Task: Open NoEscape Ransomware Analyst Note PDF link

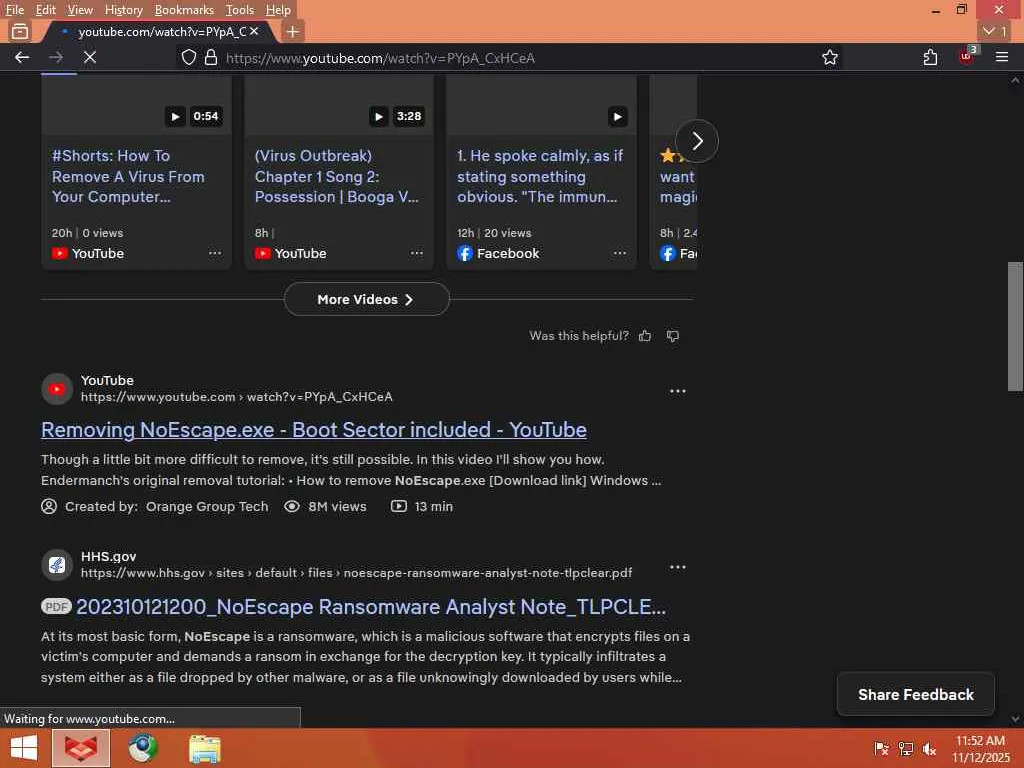Action: tap(371, 607)
